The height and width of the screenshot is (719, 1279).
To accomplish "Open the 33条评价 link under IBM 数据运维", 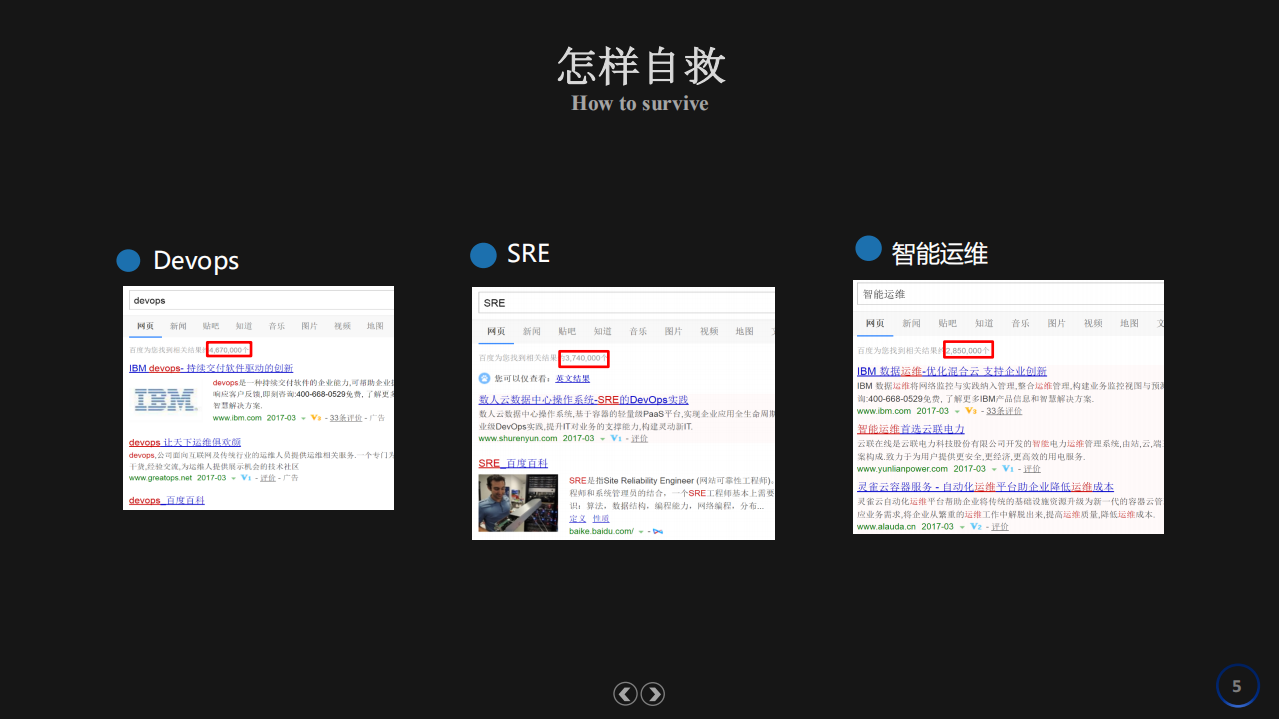I will 1004,411.
